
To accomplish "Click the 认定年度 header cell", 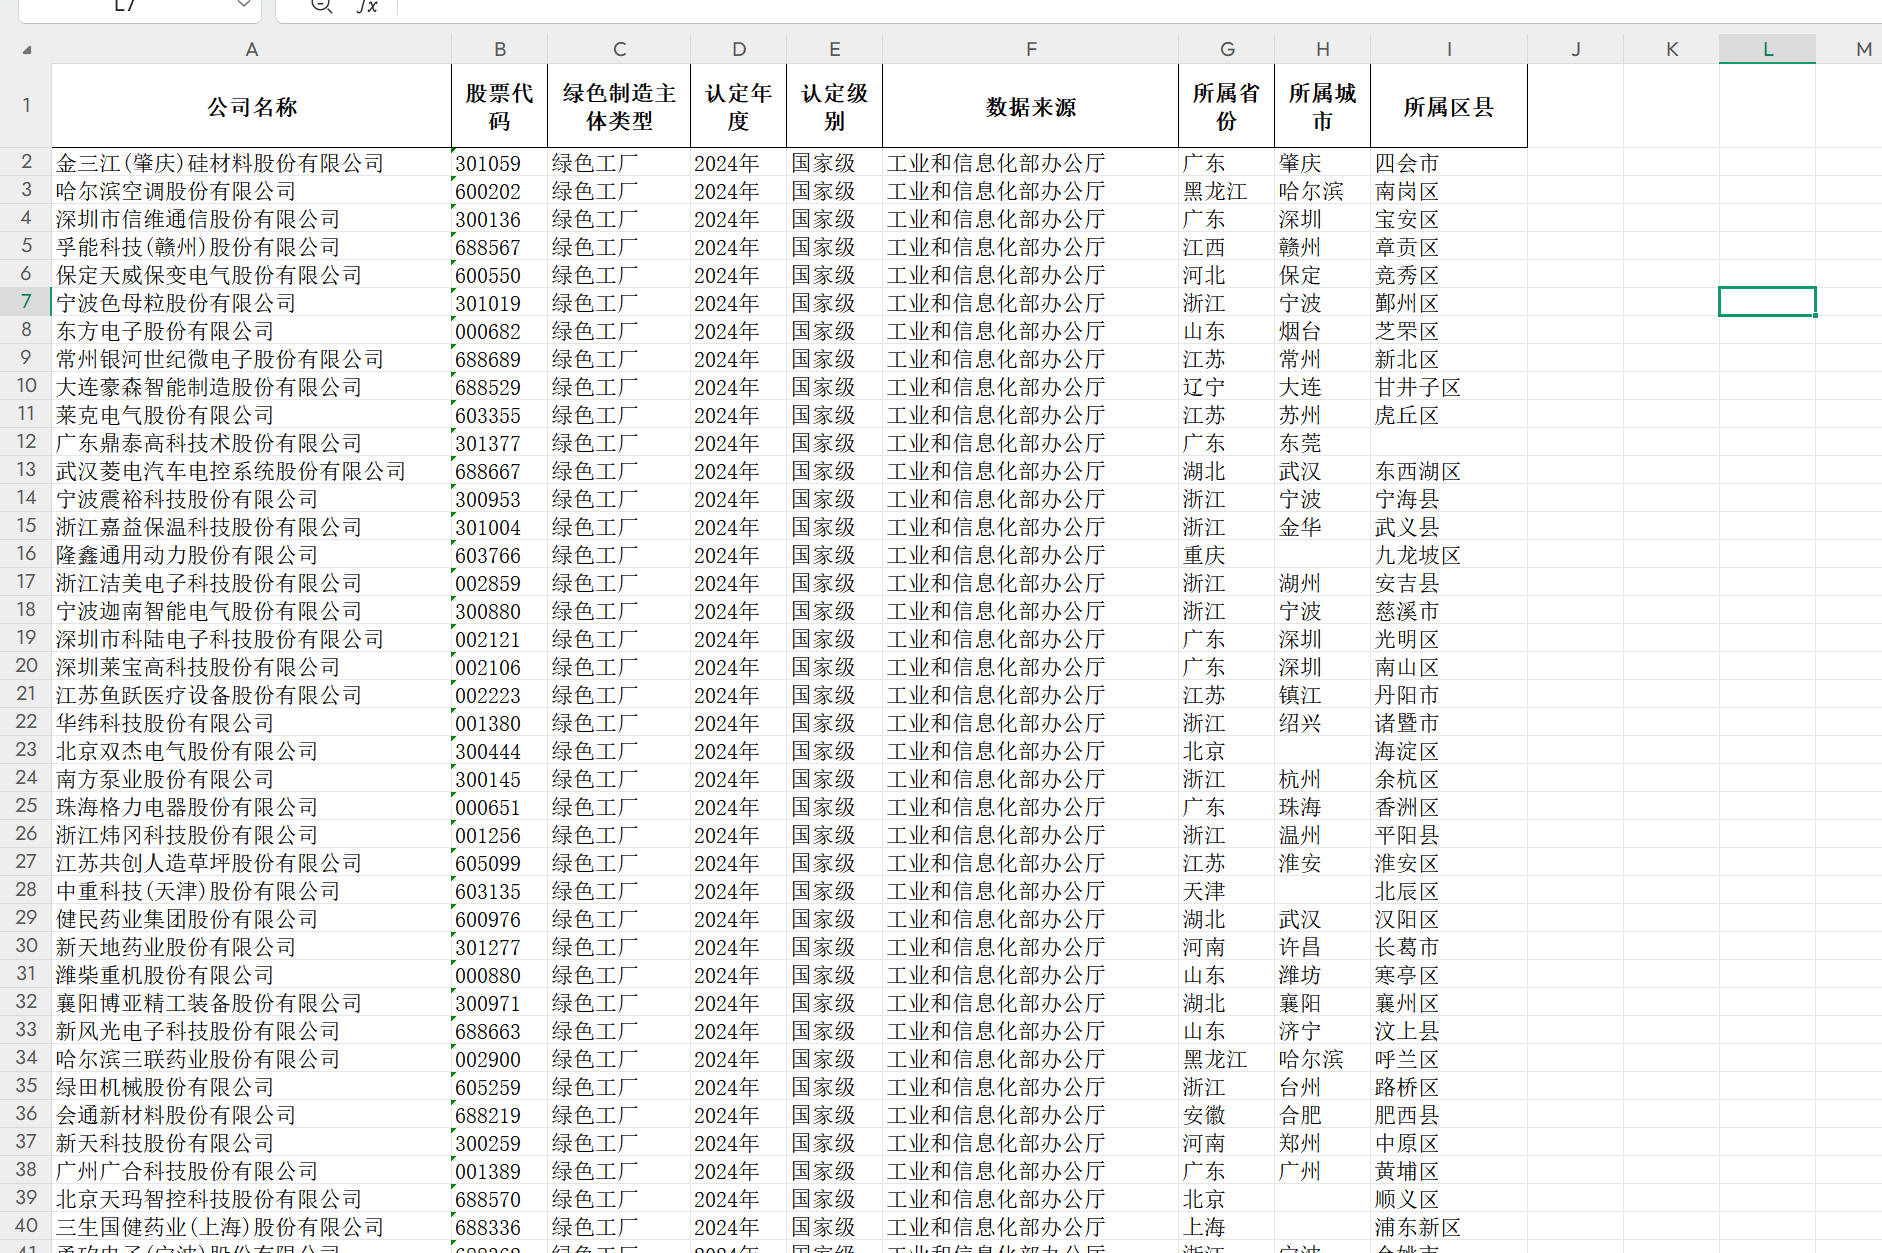I will (x=738, y=106).
